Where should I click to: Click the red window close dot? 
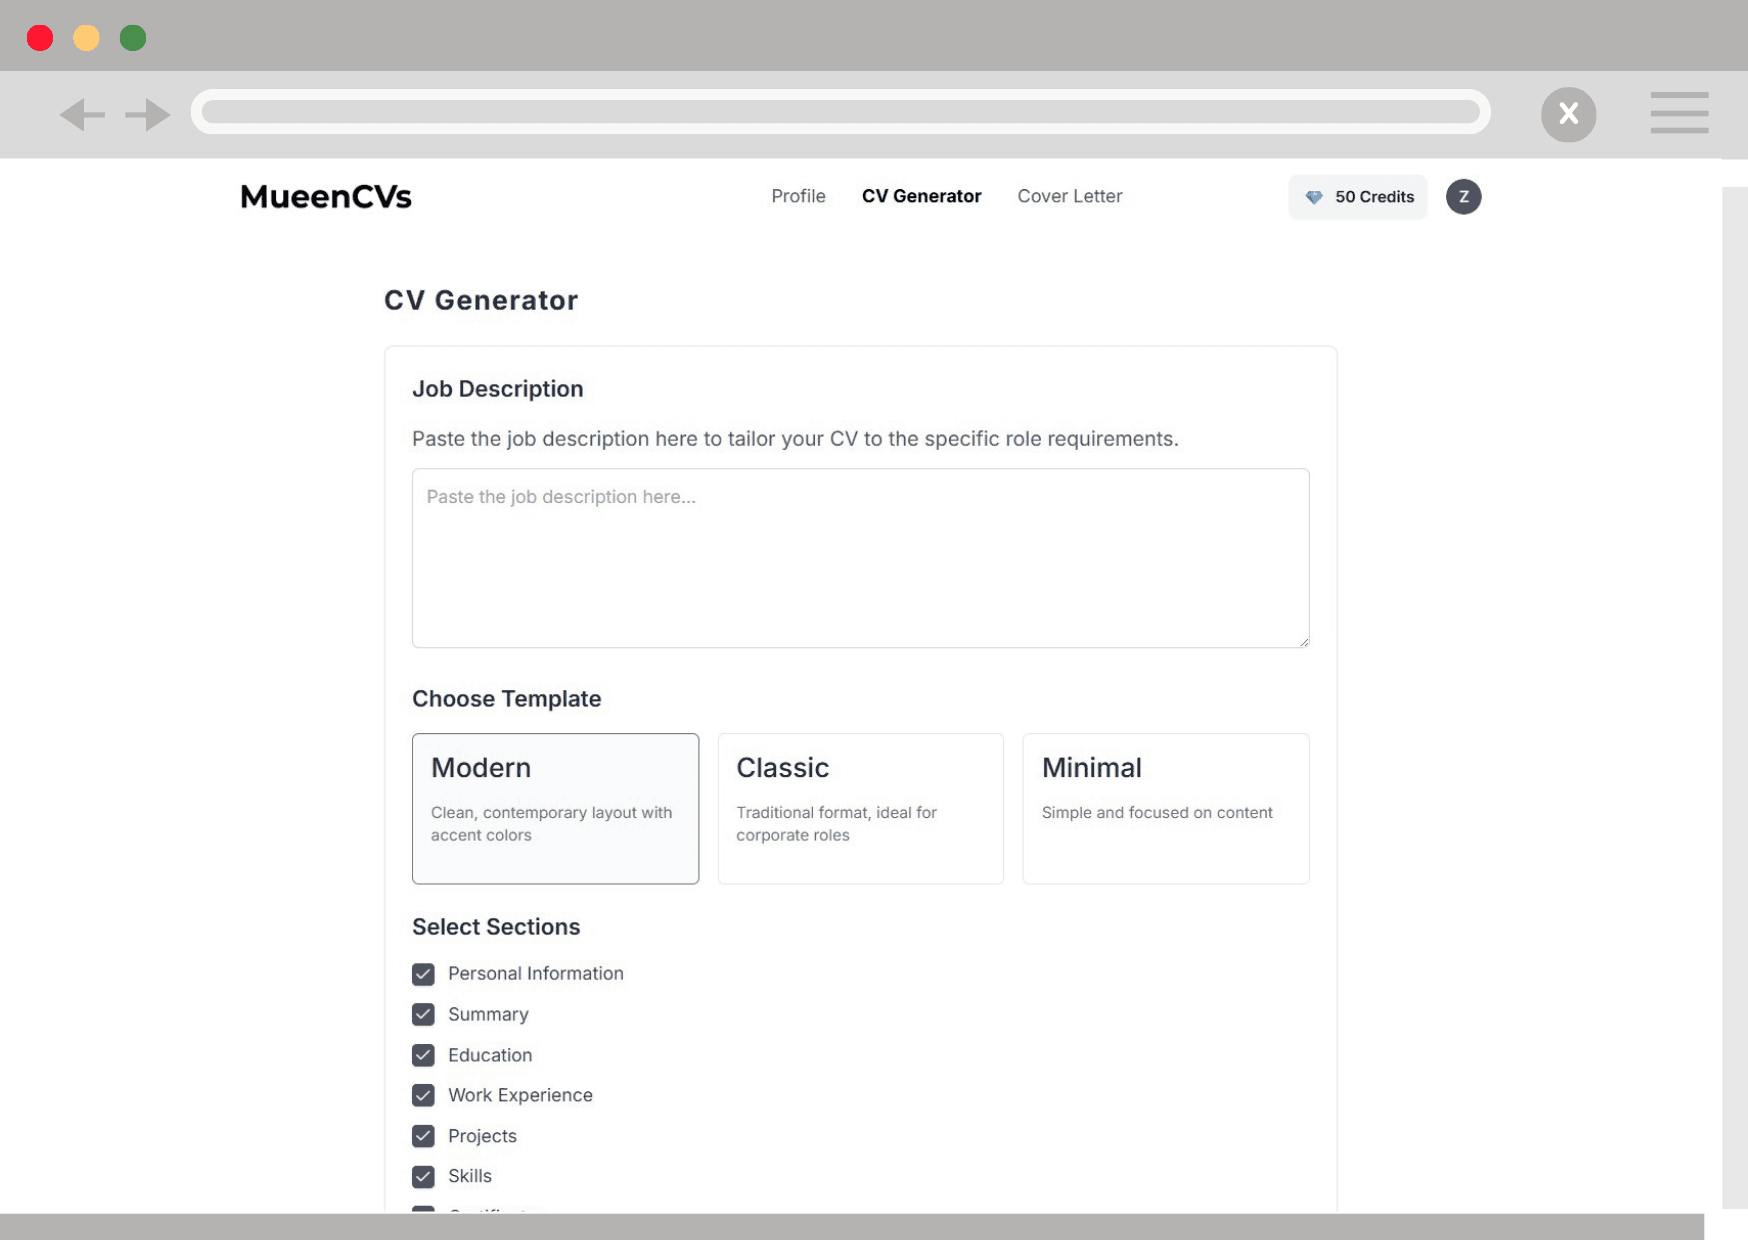40,38
